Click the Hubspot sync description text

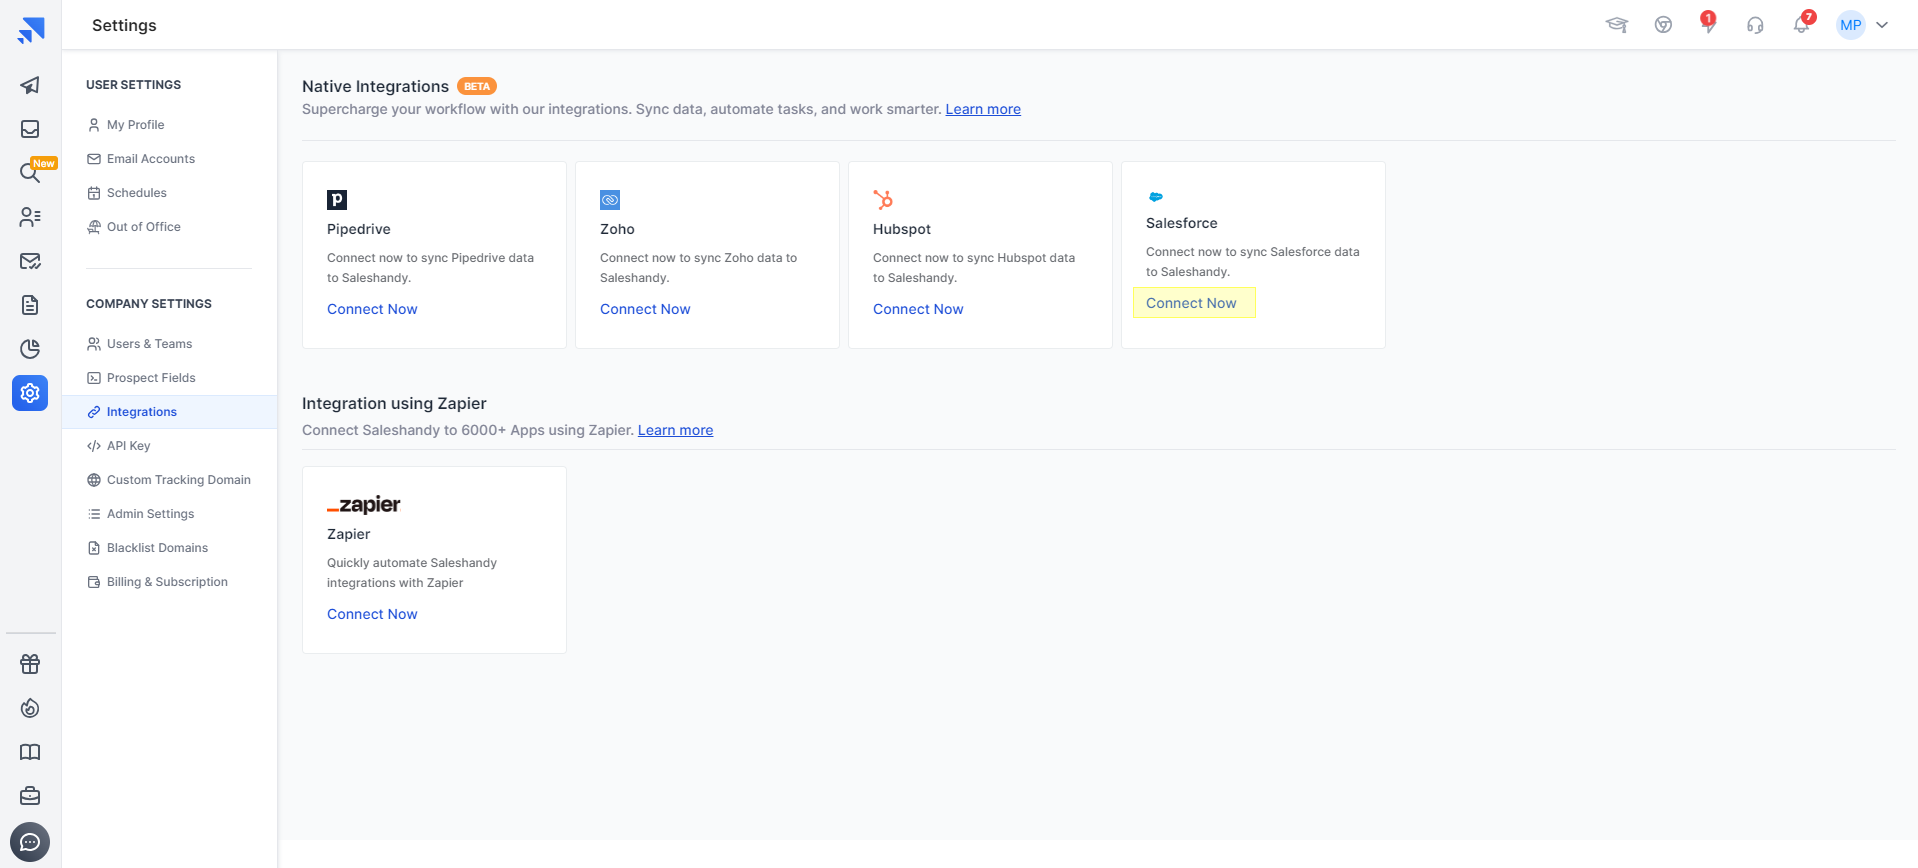[974, 268]
